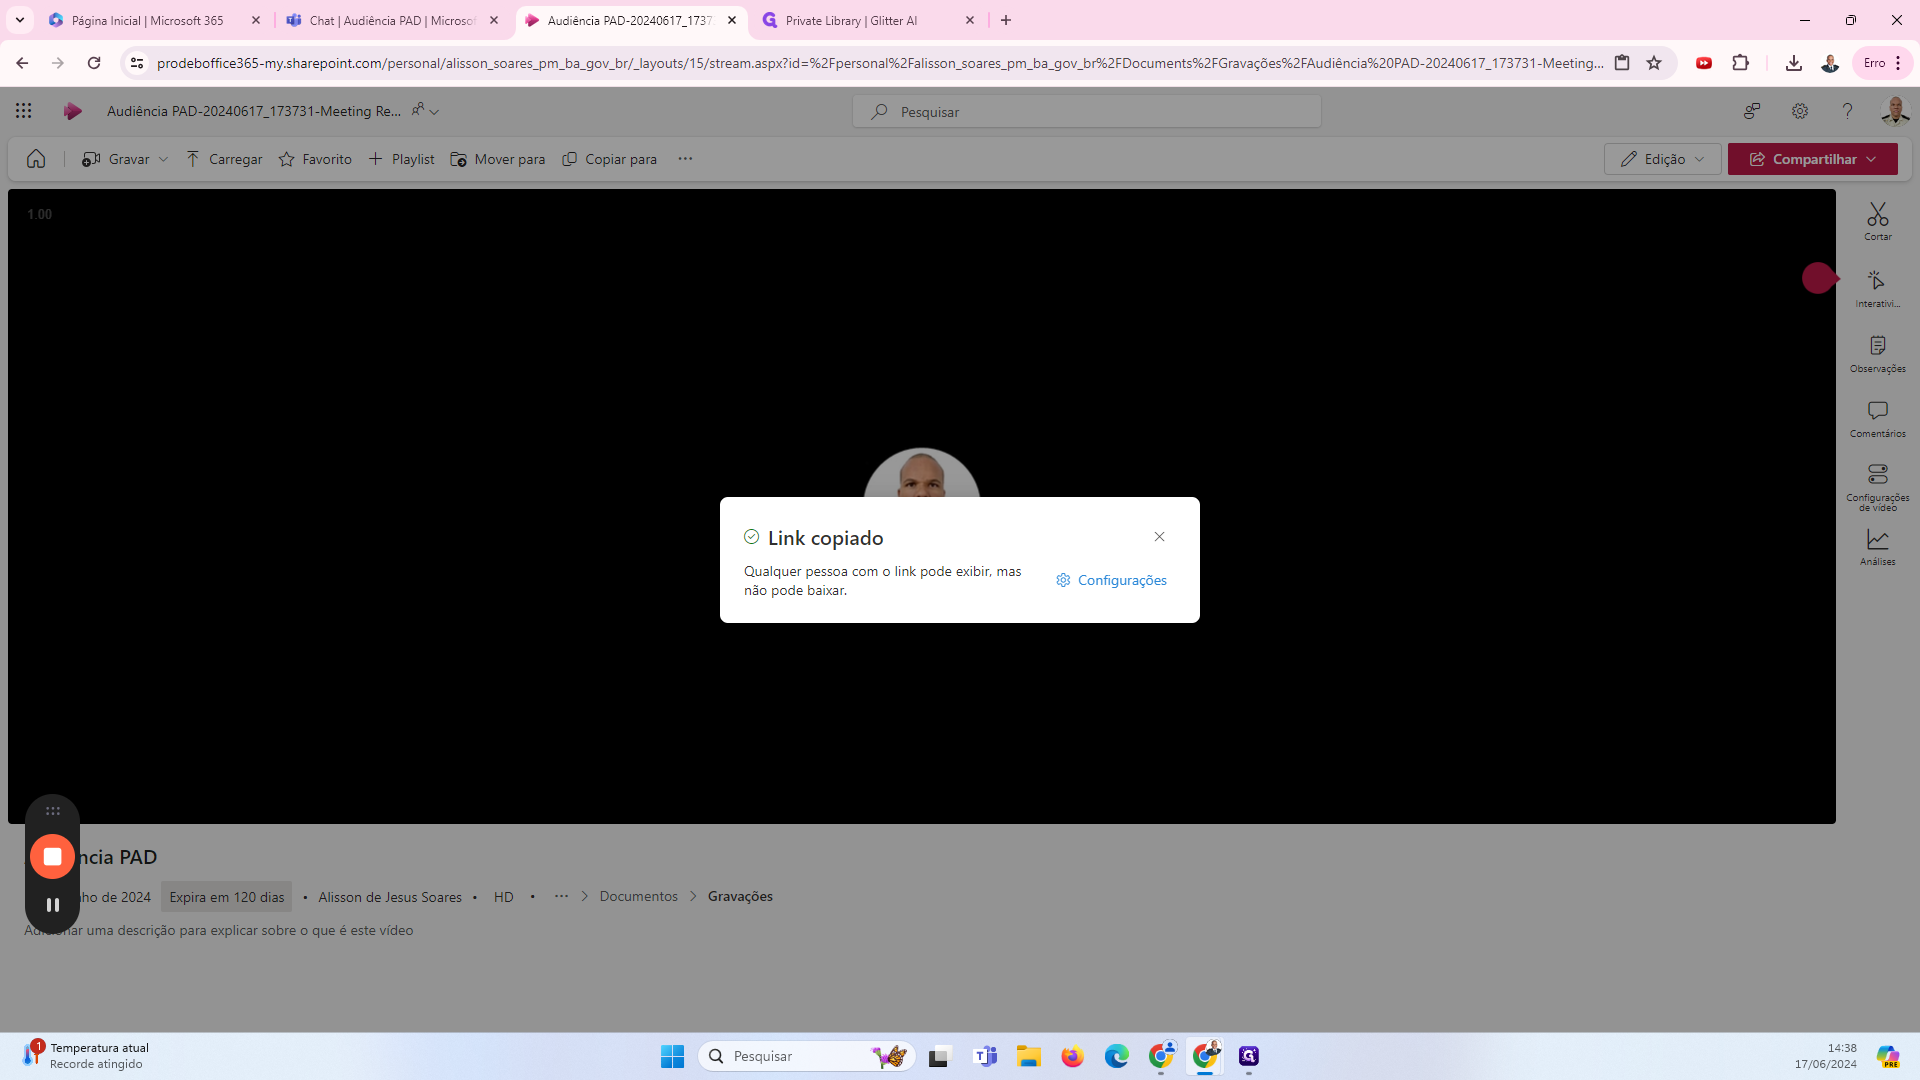
Task: Open tab search dropdown arrow
Action: click(x=20, y=20)
